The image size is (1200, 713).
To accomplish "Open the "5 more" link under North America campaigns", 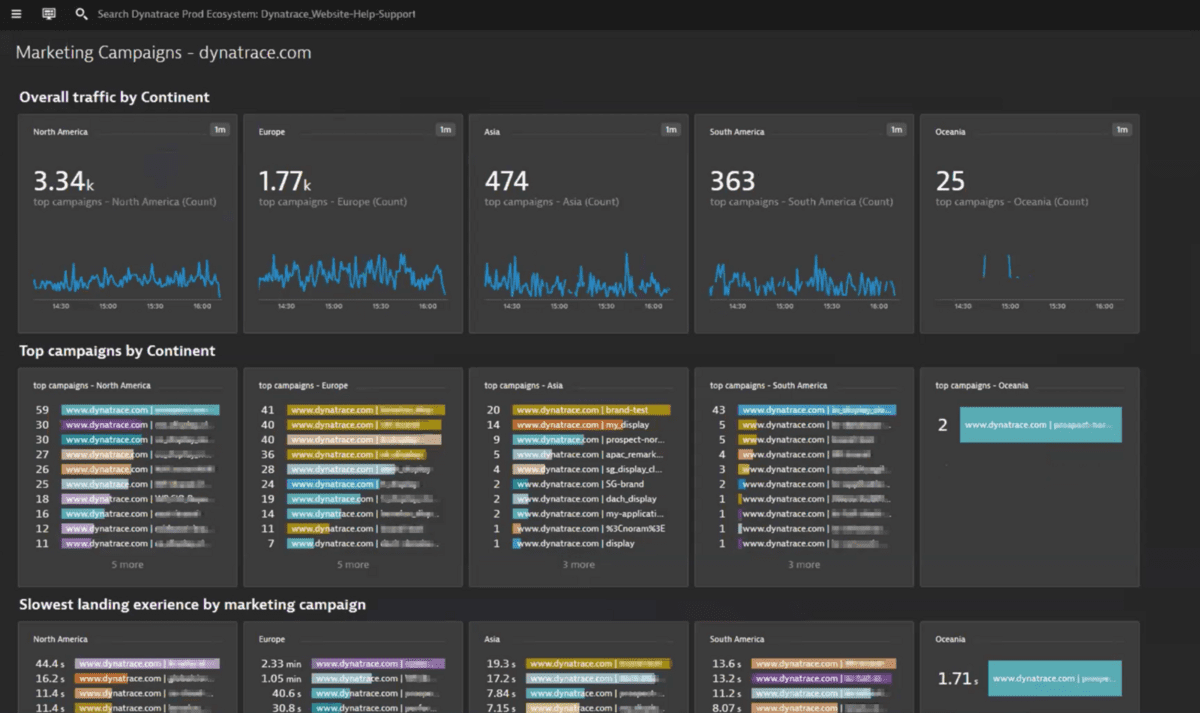I will (x=126, y=563).
